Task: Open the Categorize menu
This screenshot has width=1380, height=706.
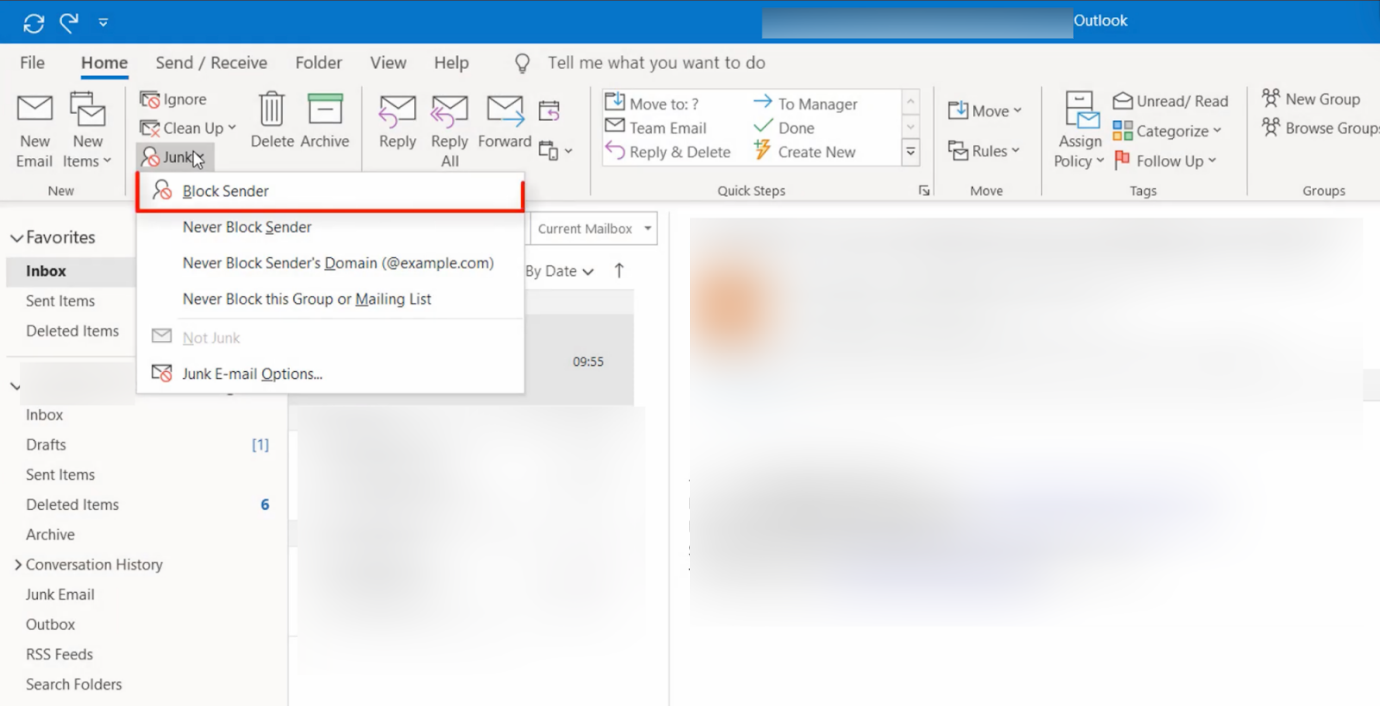Action: point(1168,130)
